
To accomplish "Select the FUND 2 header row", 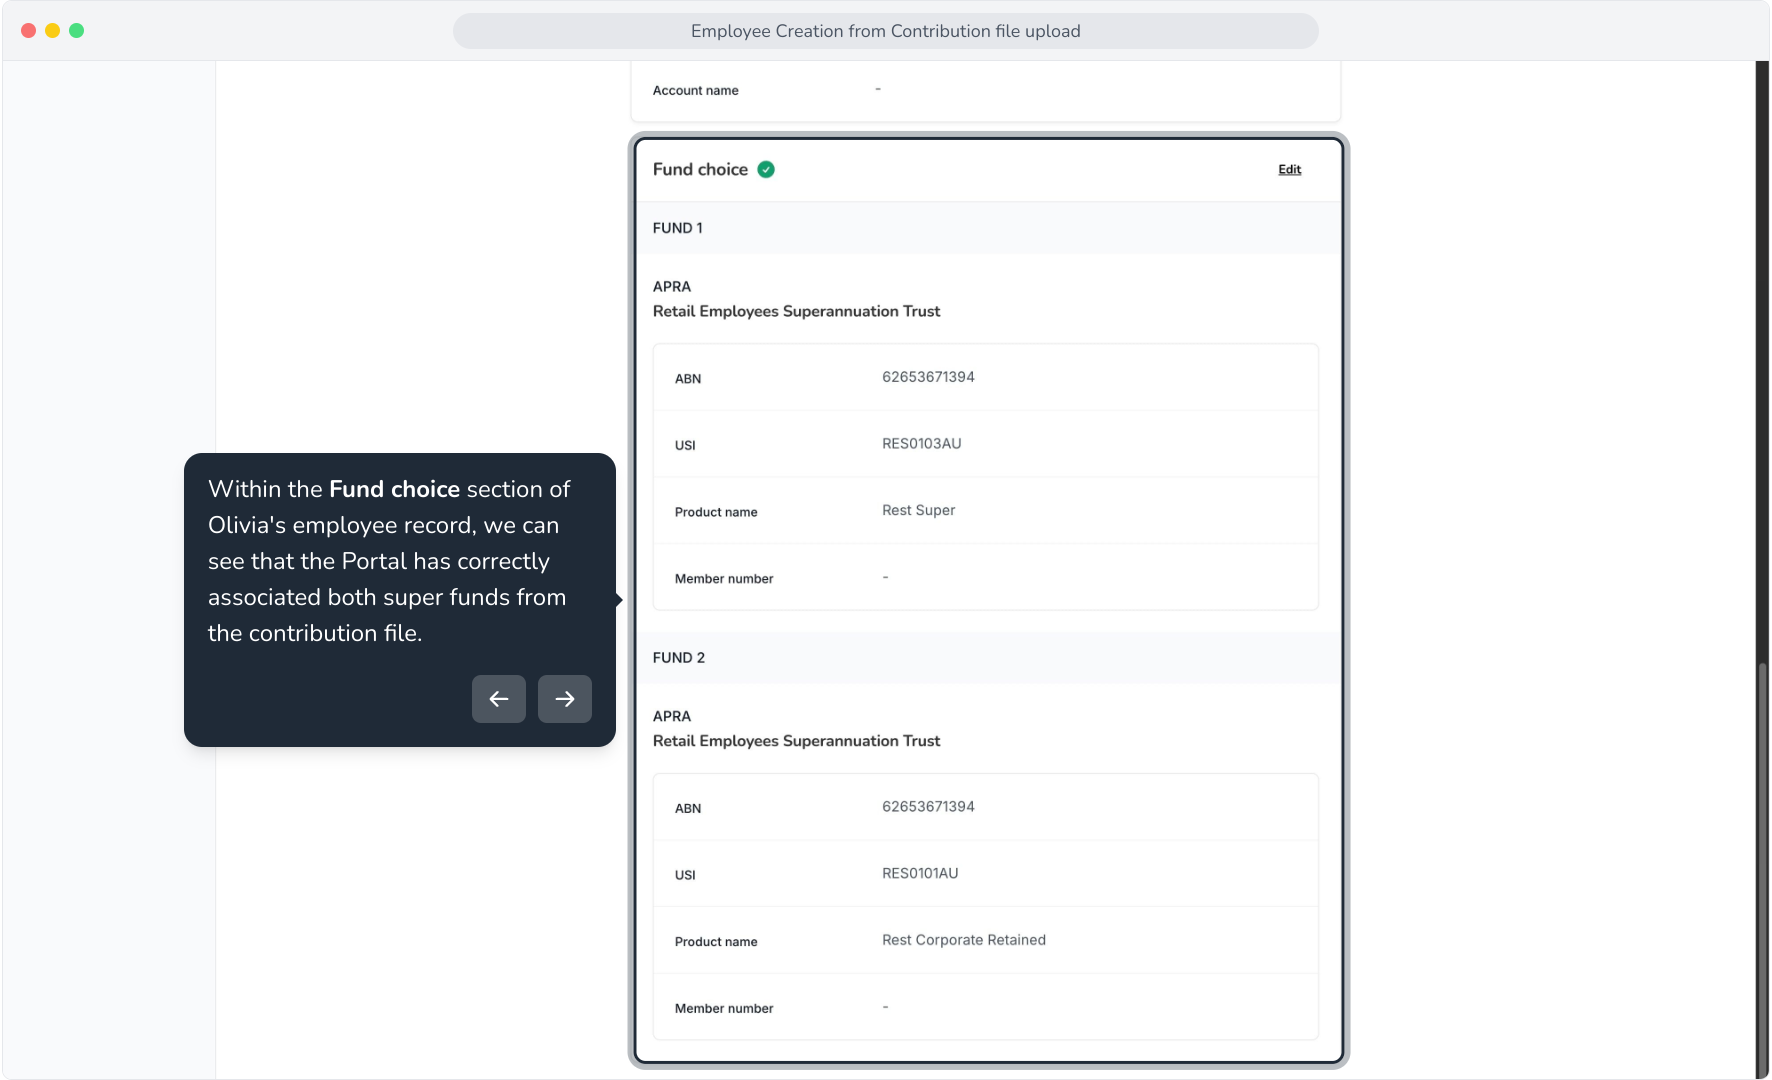I will (988, 658).
